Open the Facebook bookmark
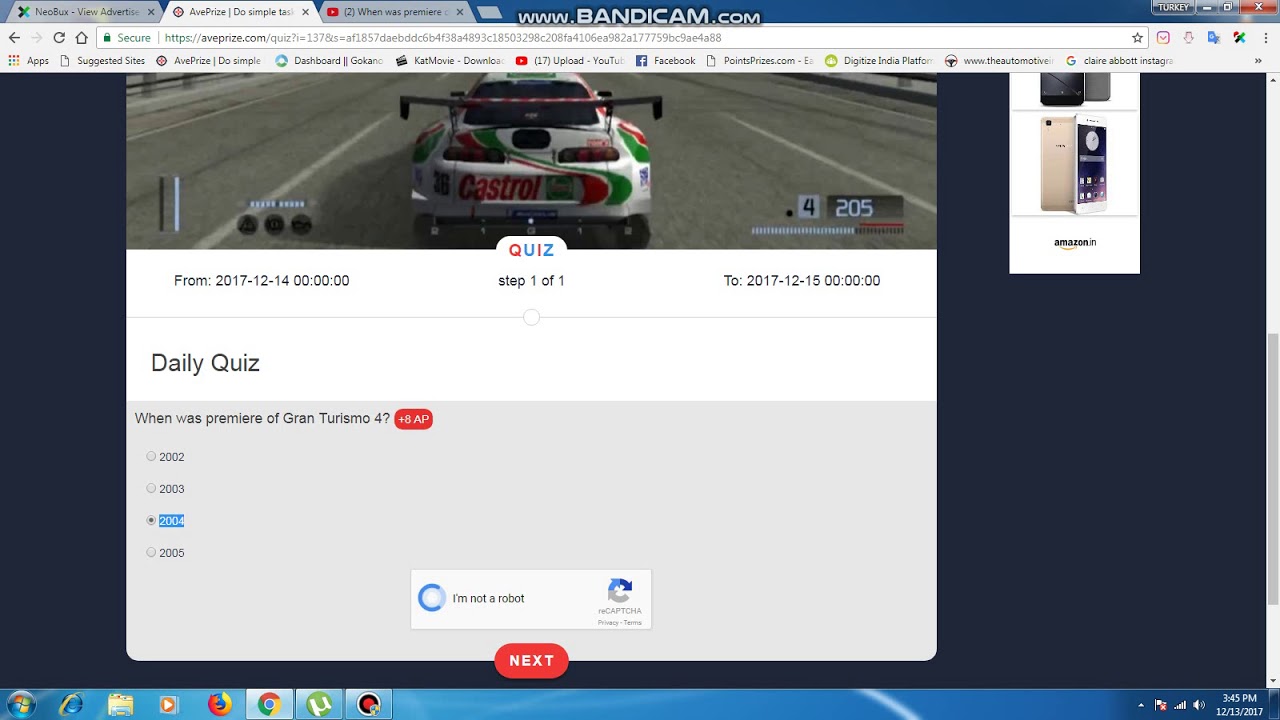 tap(666, 61)
